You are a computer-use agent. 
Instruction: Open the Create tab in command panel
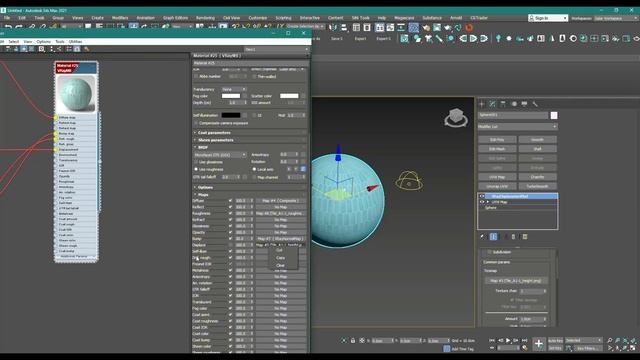point(482,104)
